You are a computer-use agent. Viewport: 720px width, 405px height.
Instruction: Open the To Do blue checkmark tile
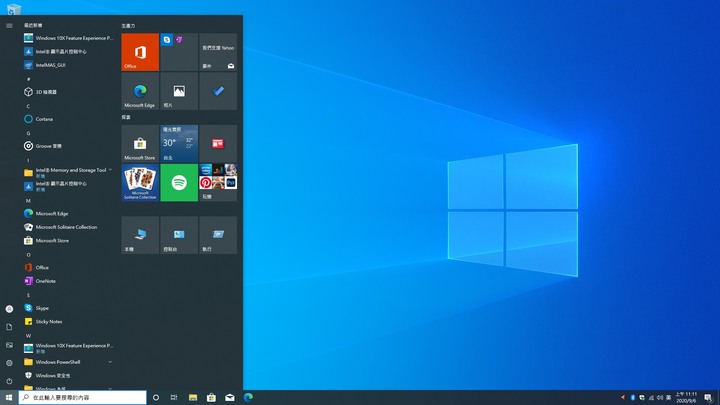click(x=218, y=91)
